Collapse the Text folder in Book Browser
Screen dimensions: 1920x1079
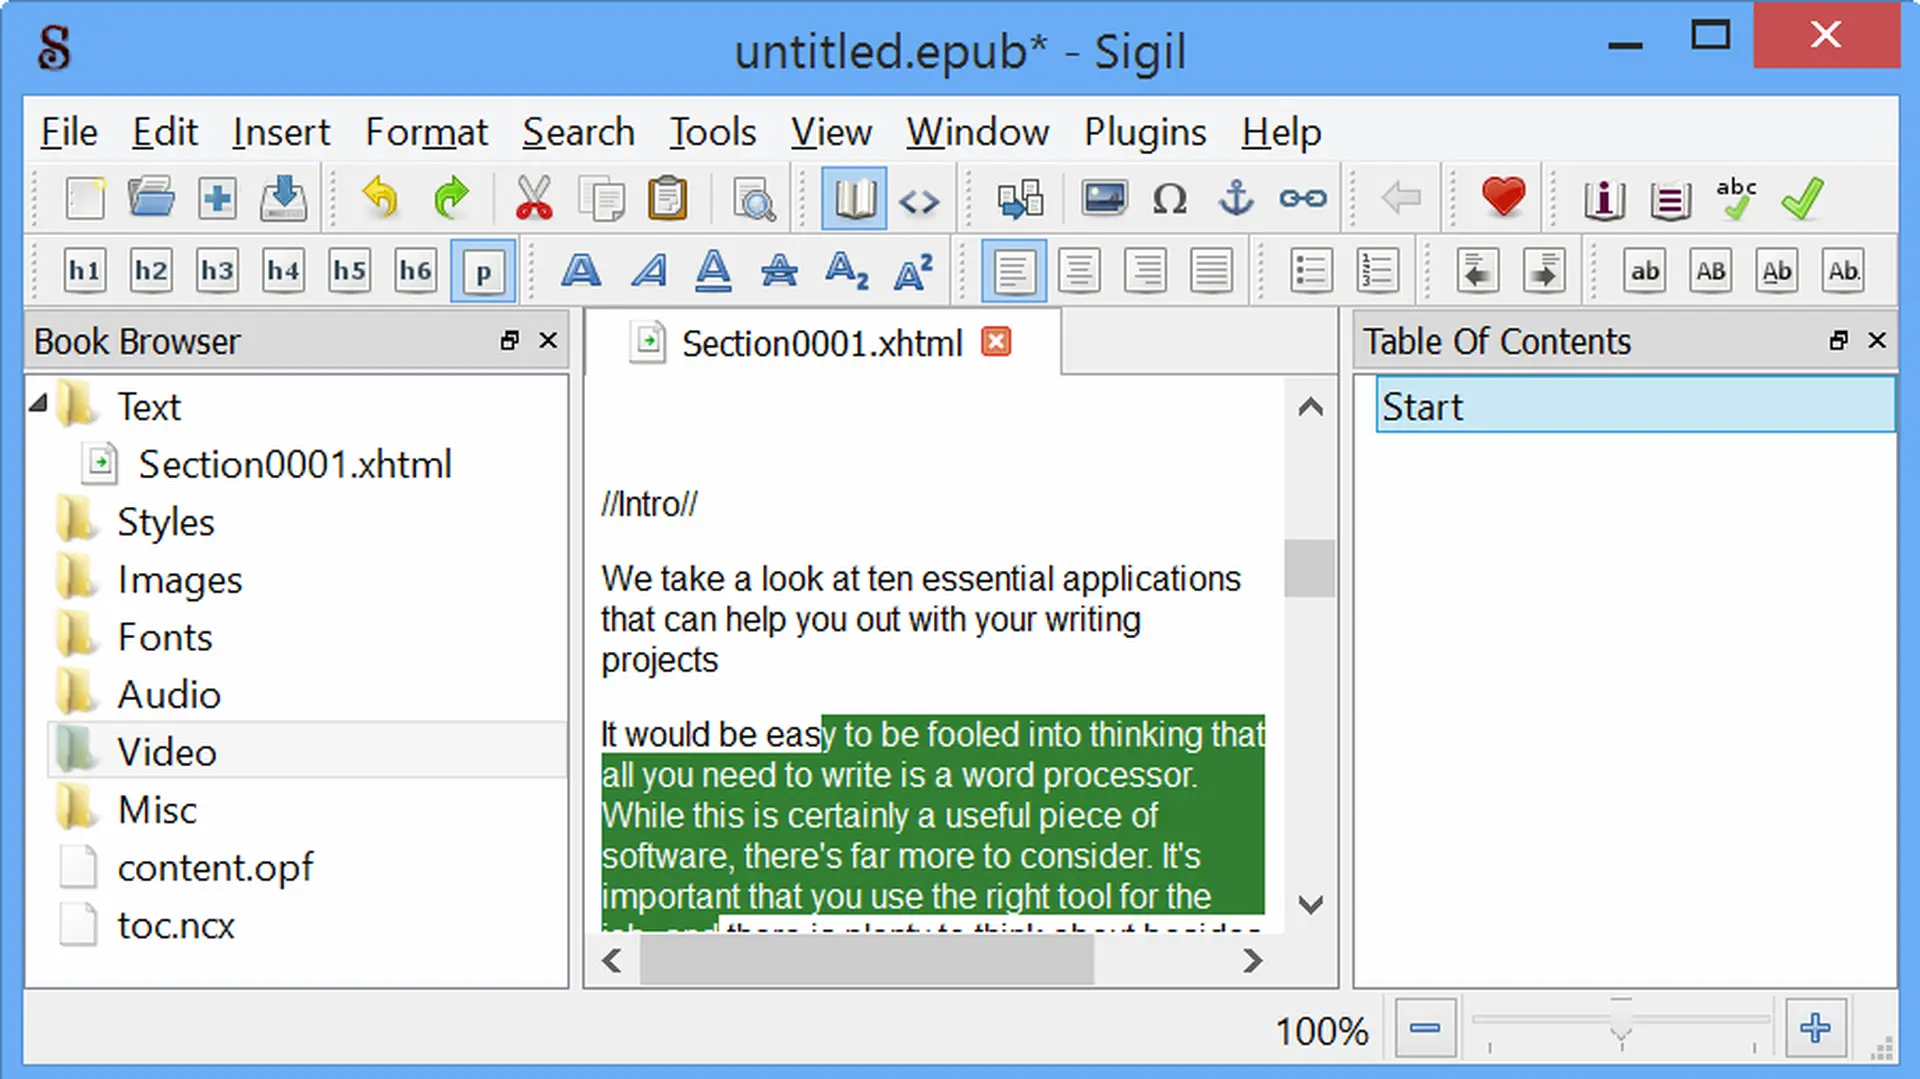pyautogui.click(x=39, y=403)
